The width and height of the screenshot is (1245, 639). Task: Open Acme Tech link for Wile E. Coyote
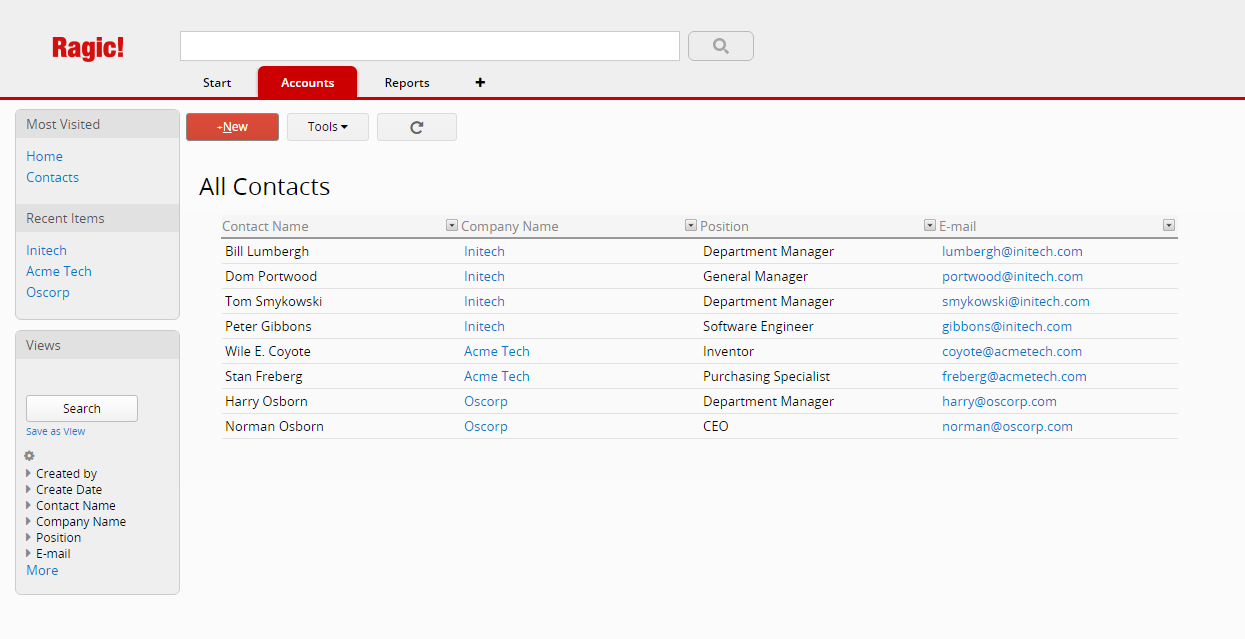pyautogui.click(x=497, y=352)
